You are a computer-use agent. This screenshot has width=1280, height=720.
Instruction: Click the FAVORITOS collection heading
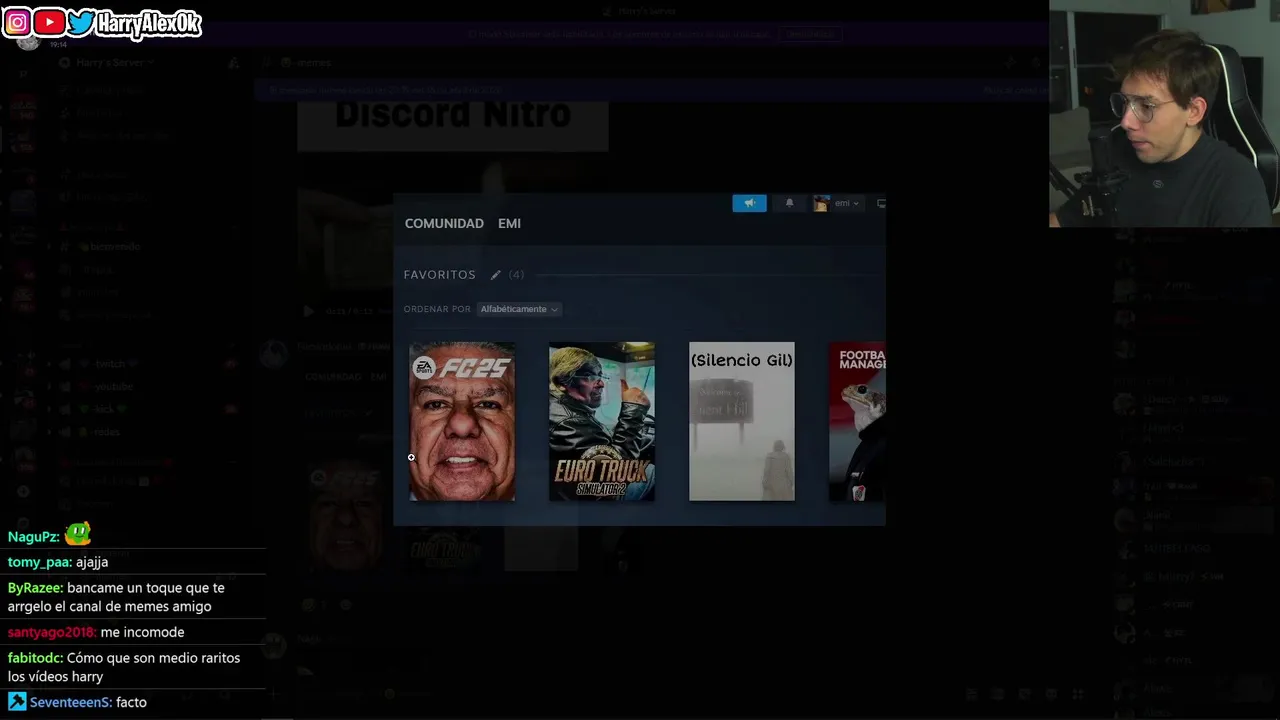(x=439, y=274)
